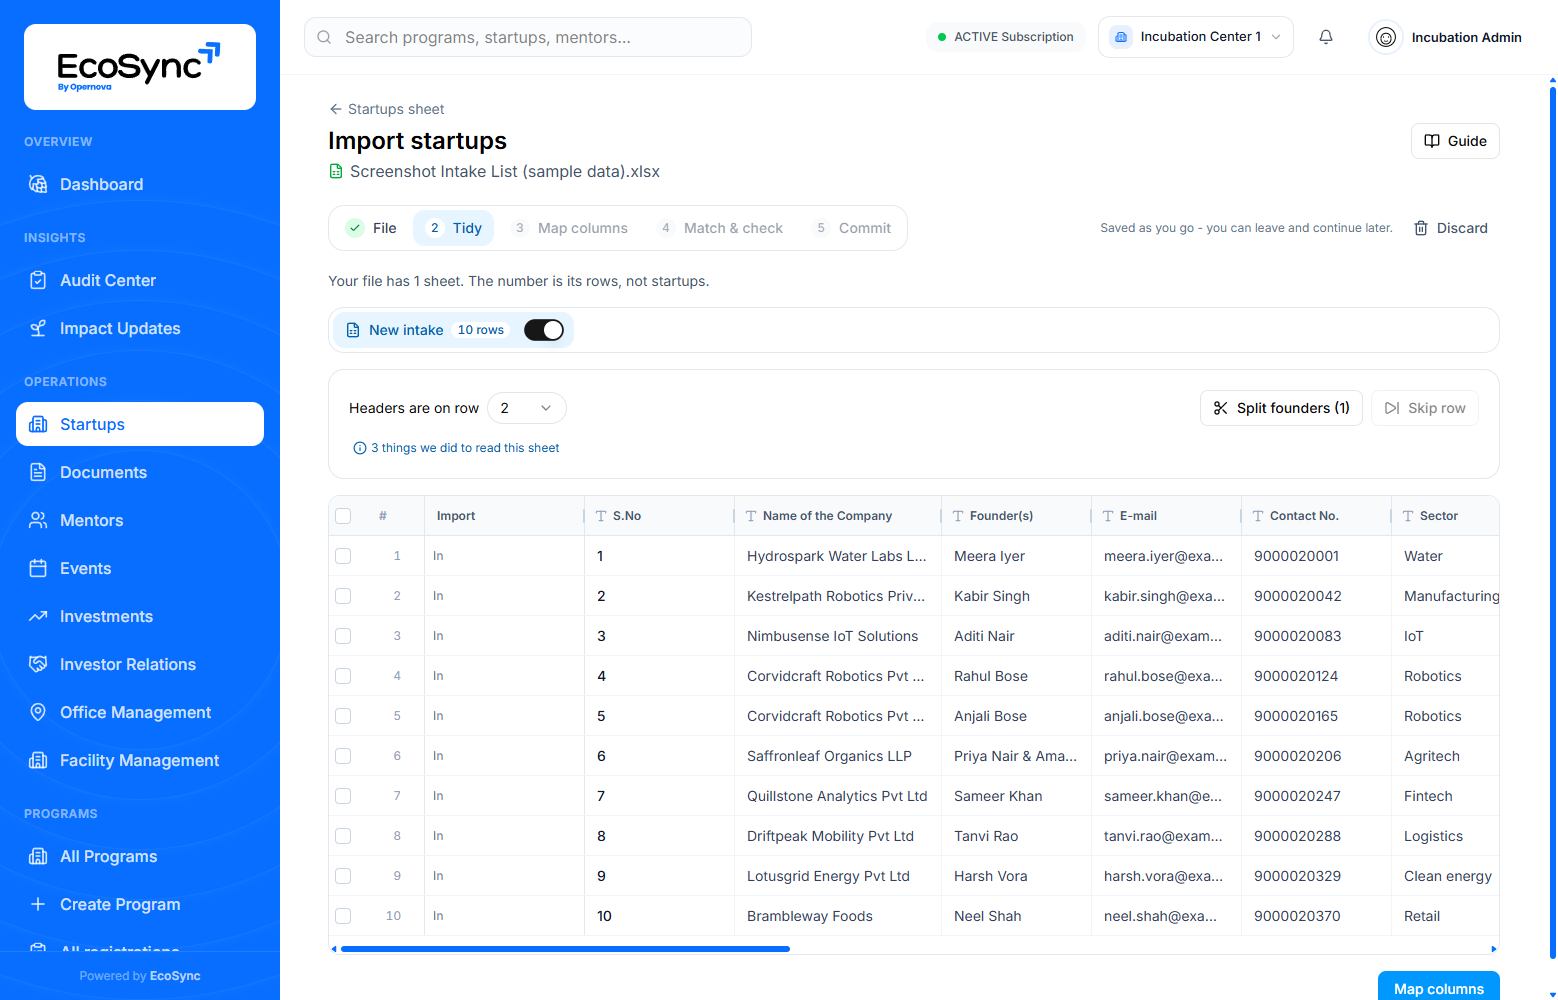
Task: Click the blue Map columns button
Action: [1439, 987]
